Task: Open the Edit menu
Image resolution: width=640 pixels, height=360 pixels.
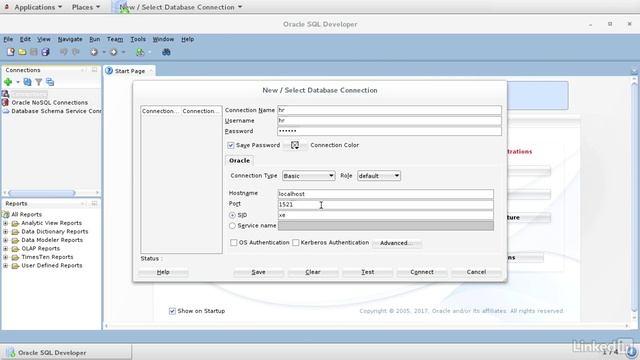Action: click(25, 39)
